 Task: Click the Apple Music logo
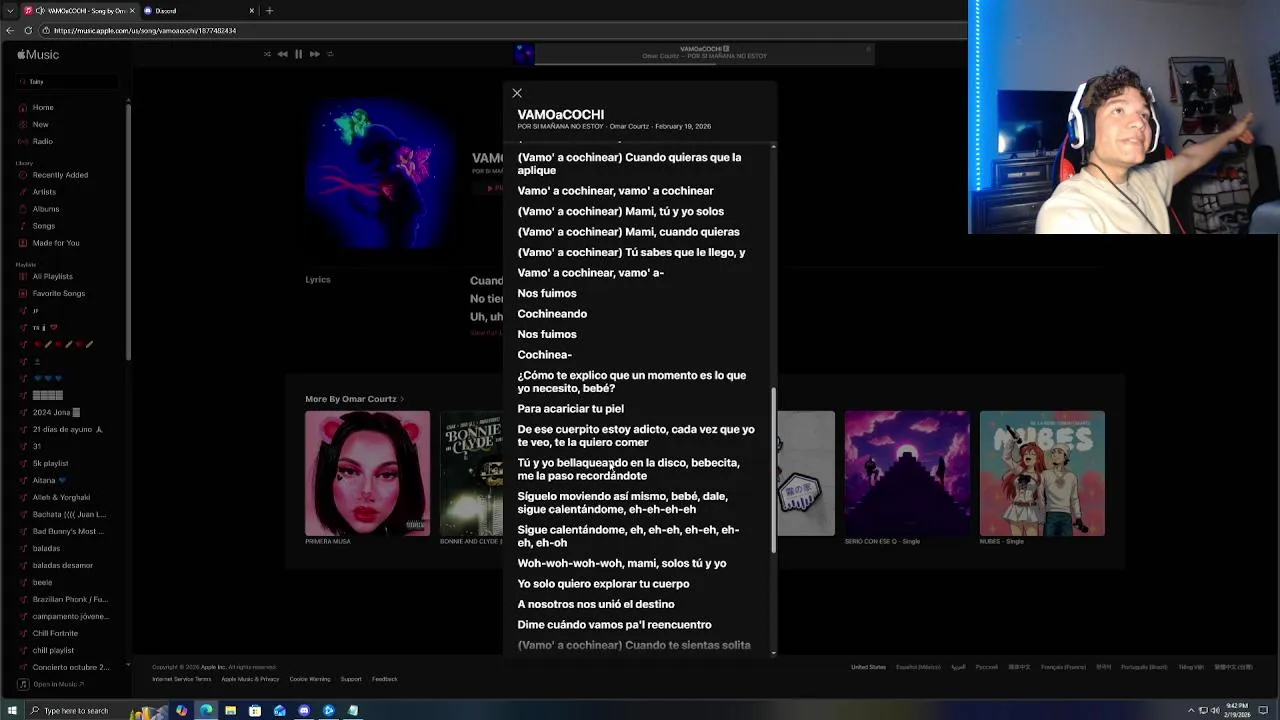click(x=38, y=55)
